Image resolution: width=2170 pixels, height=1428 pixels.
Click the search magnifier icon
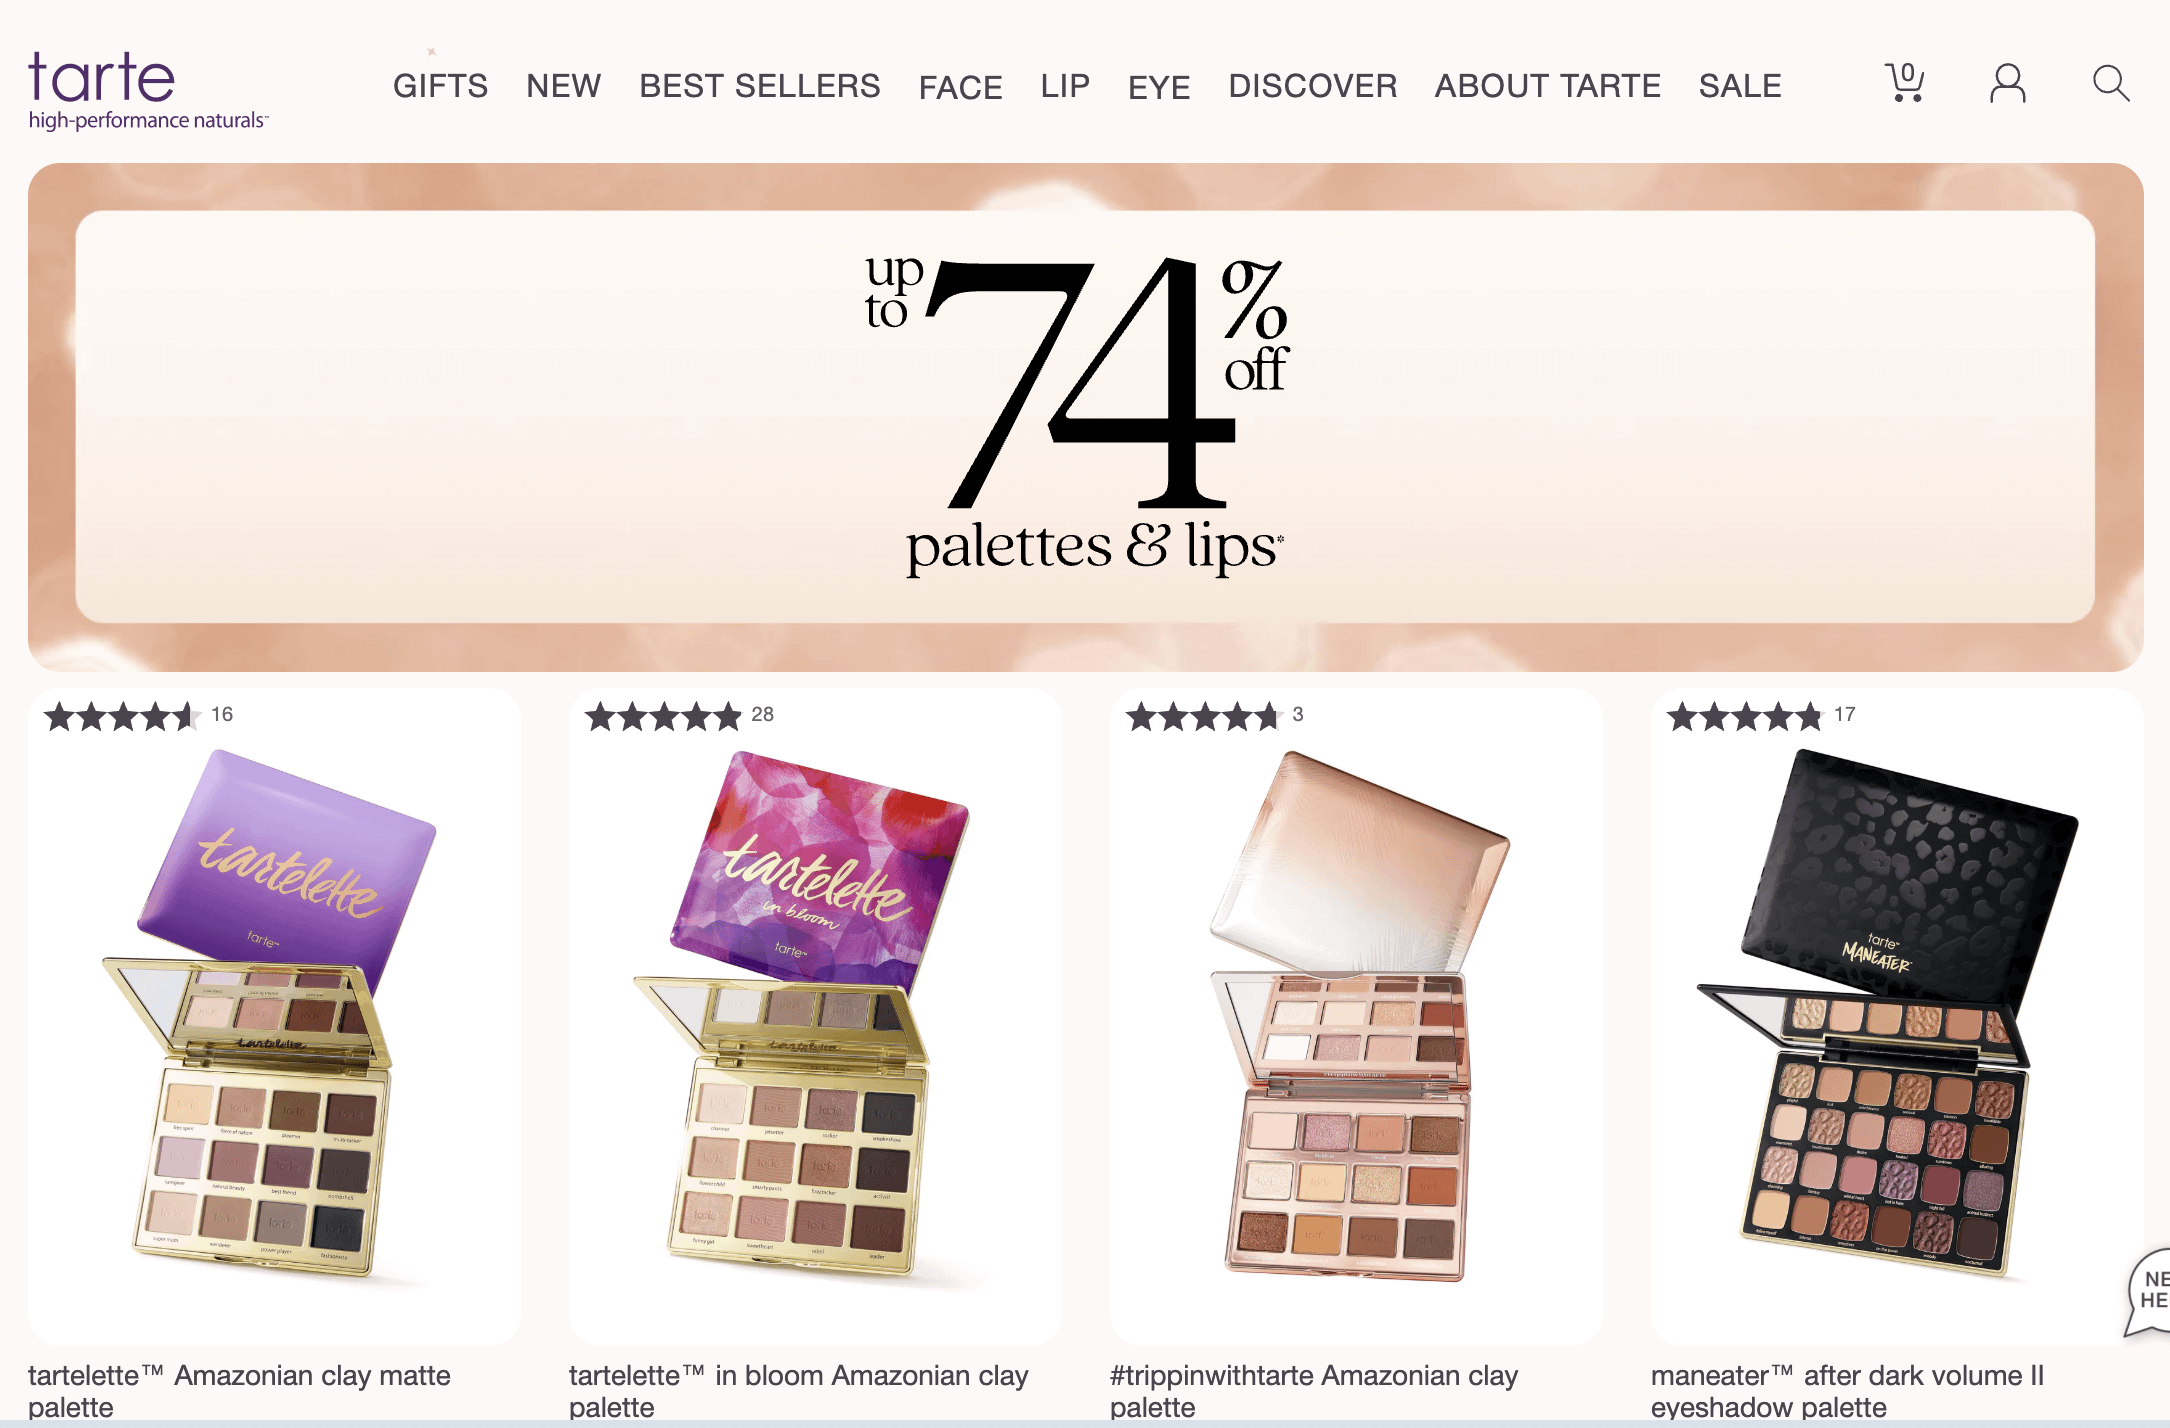click(x=2111, y=84)
